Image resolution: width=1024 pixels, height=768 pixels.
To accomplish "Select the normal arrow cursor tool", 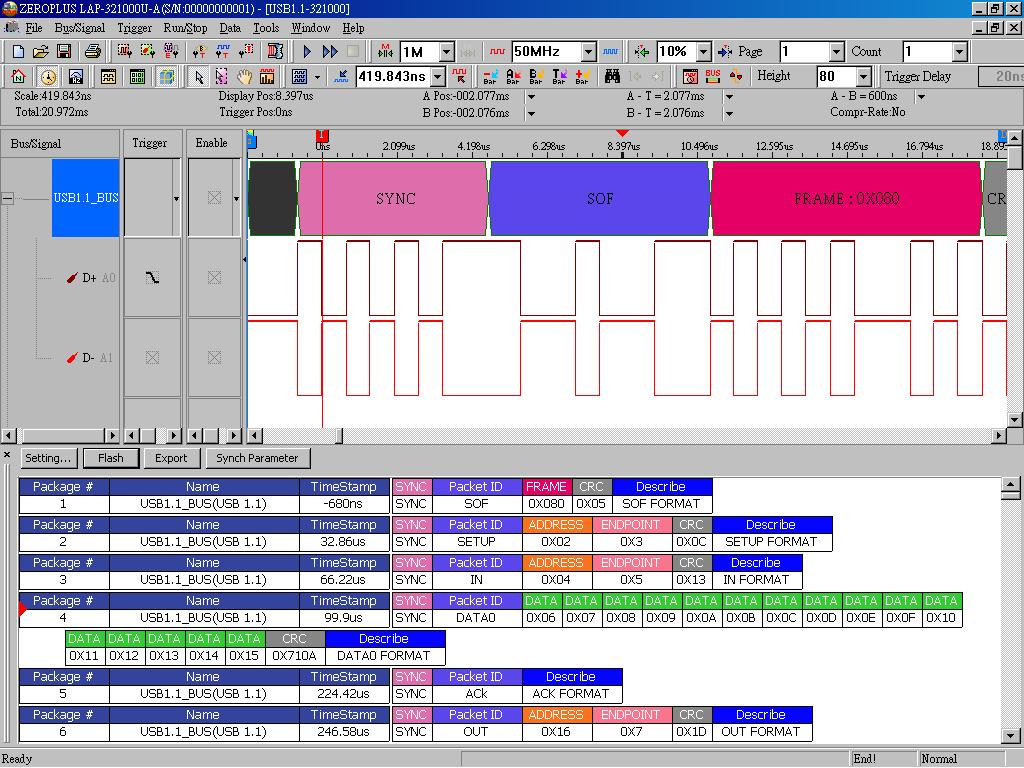I will coord(198,76).
